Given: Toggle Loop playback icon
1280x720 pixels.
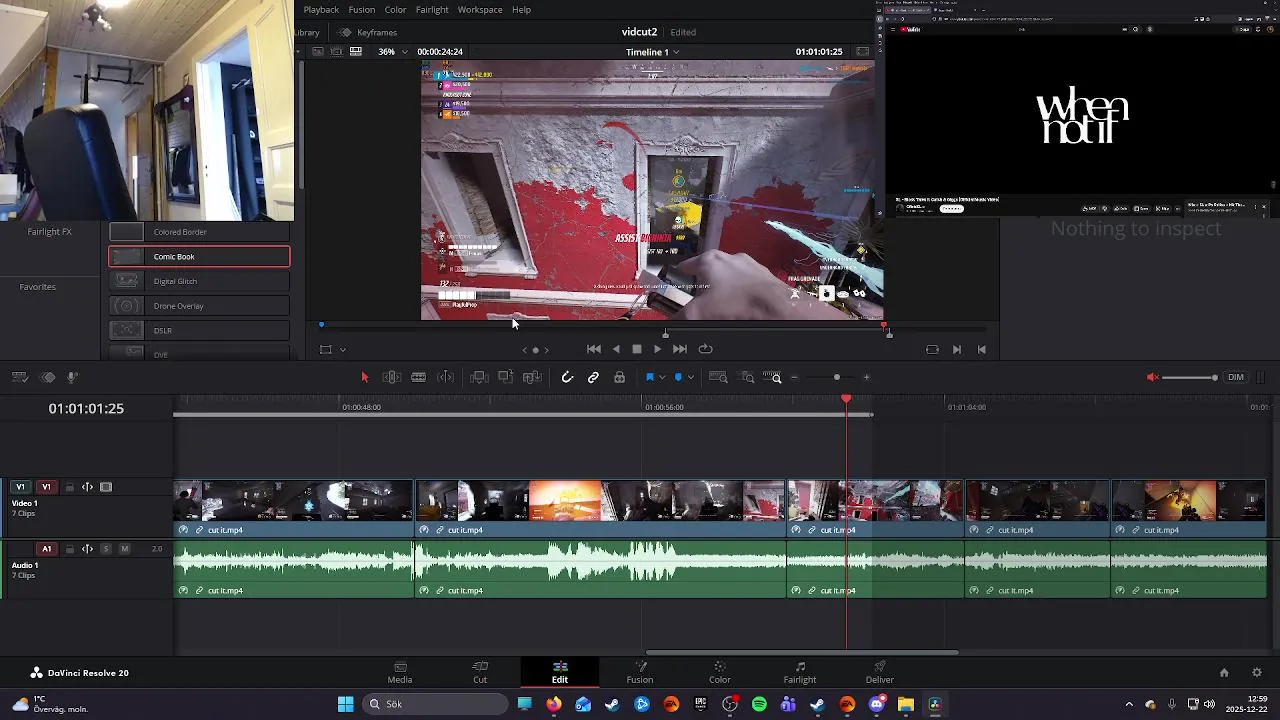Looking at the screenshot, I should click(x=706, y=349).
